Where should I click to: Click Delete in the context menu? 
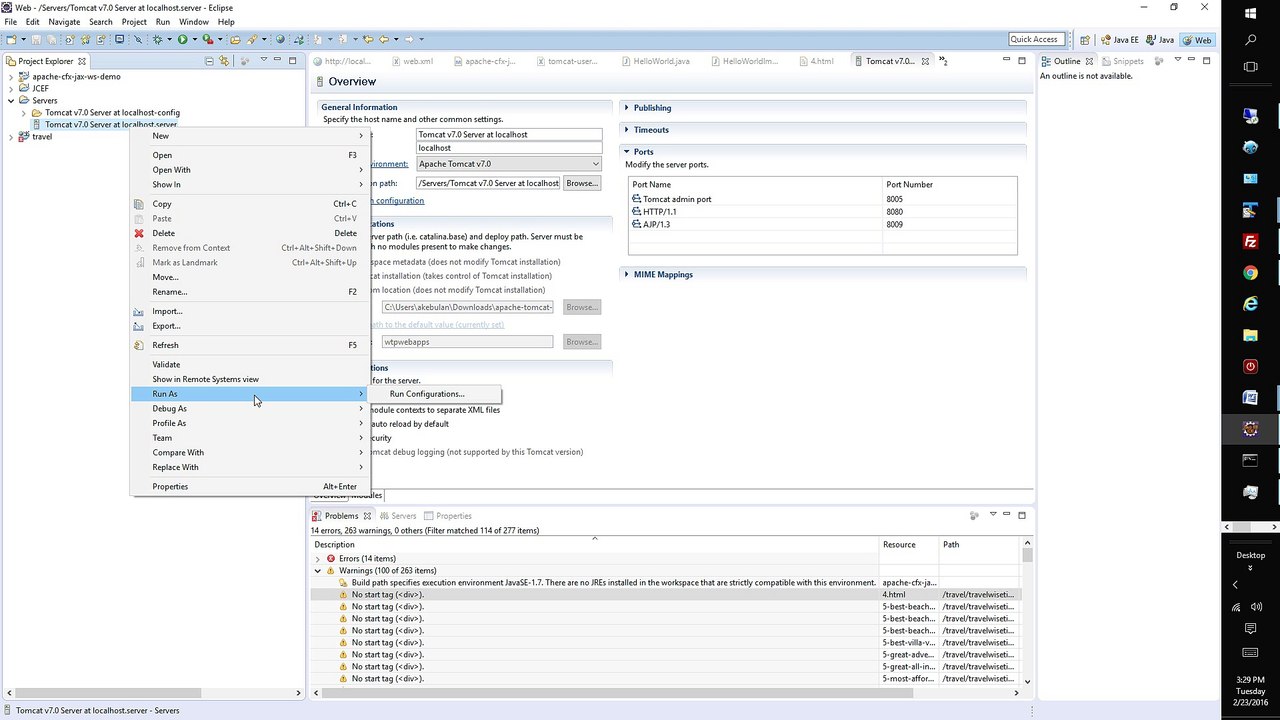pos(249,234)
